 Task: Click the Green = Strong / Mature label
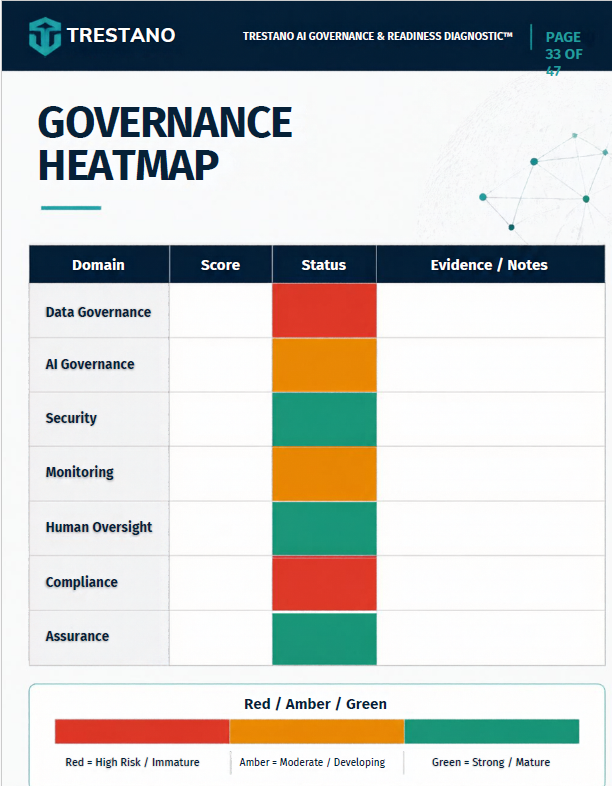(491, 762)
